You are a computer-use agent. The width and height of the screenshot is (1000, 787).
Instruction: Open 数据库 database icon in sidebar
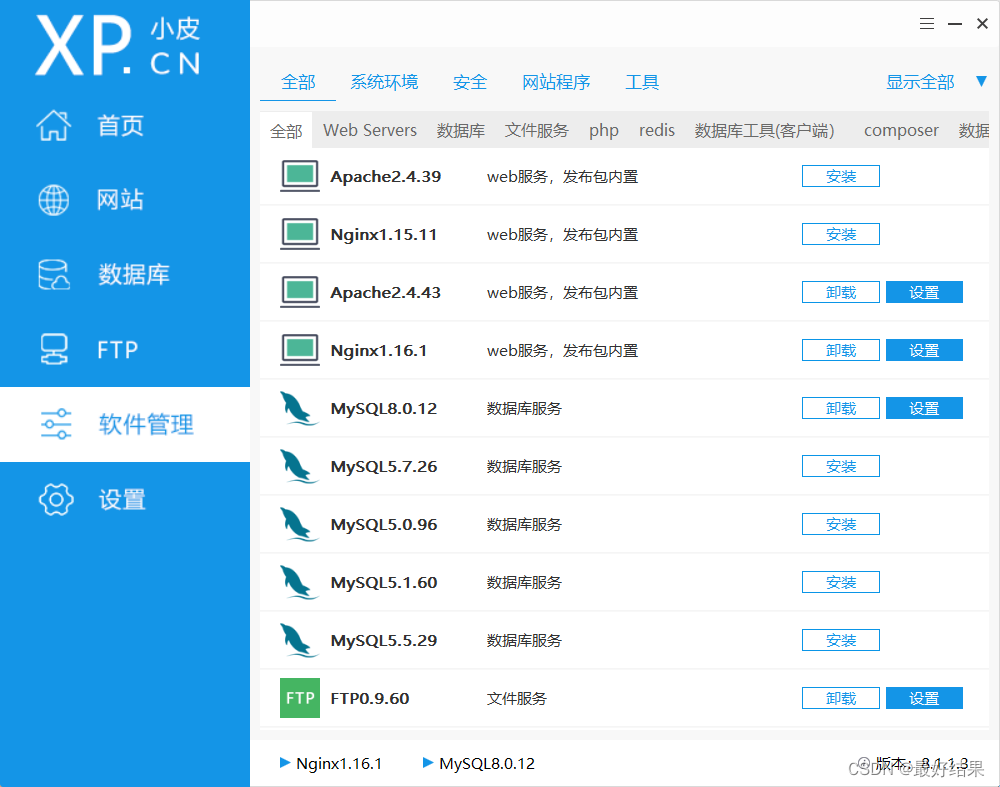(54, 275)
